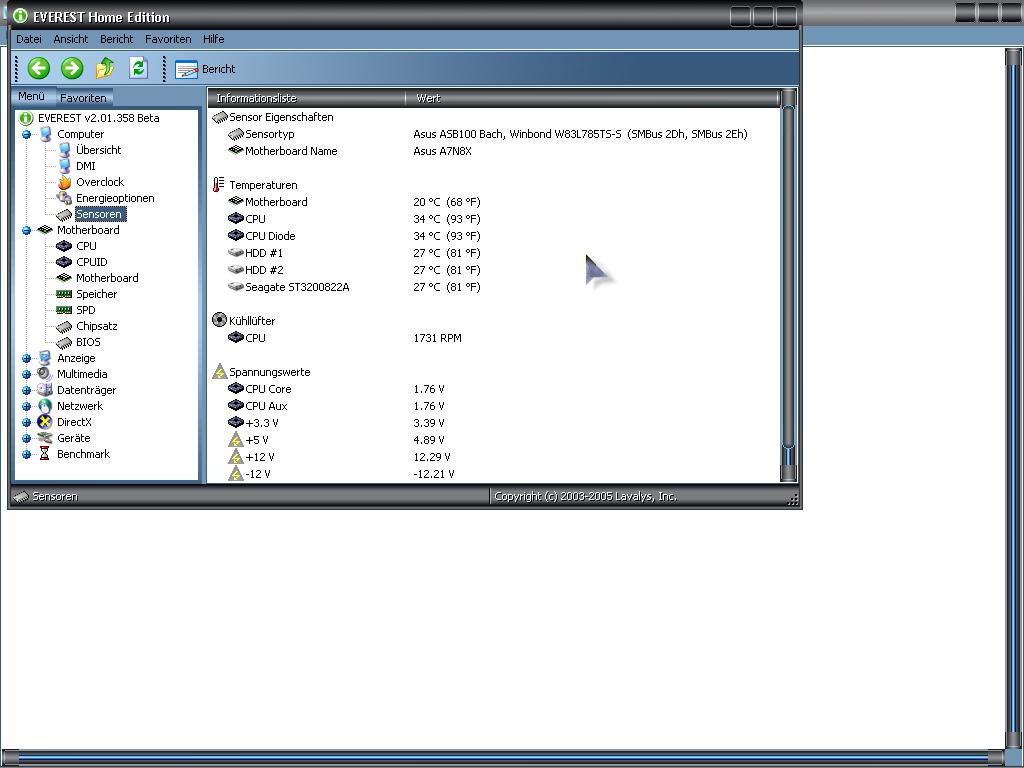Go up one level with folder icon
Viewport: 1024px width, 768px height.
point(105,68)
